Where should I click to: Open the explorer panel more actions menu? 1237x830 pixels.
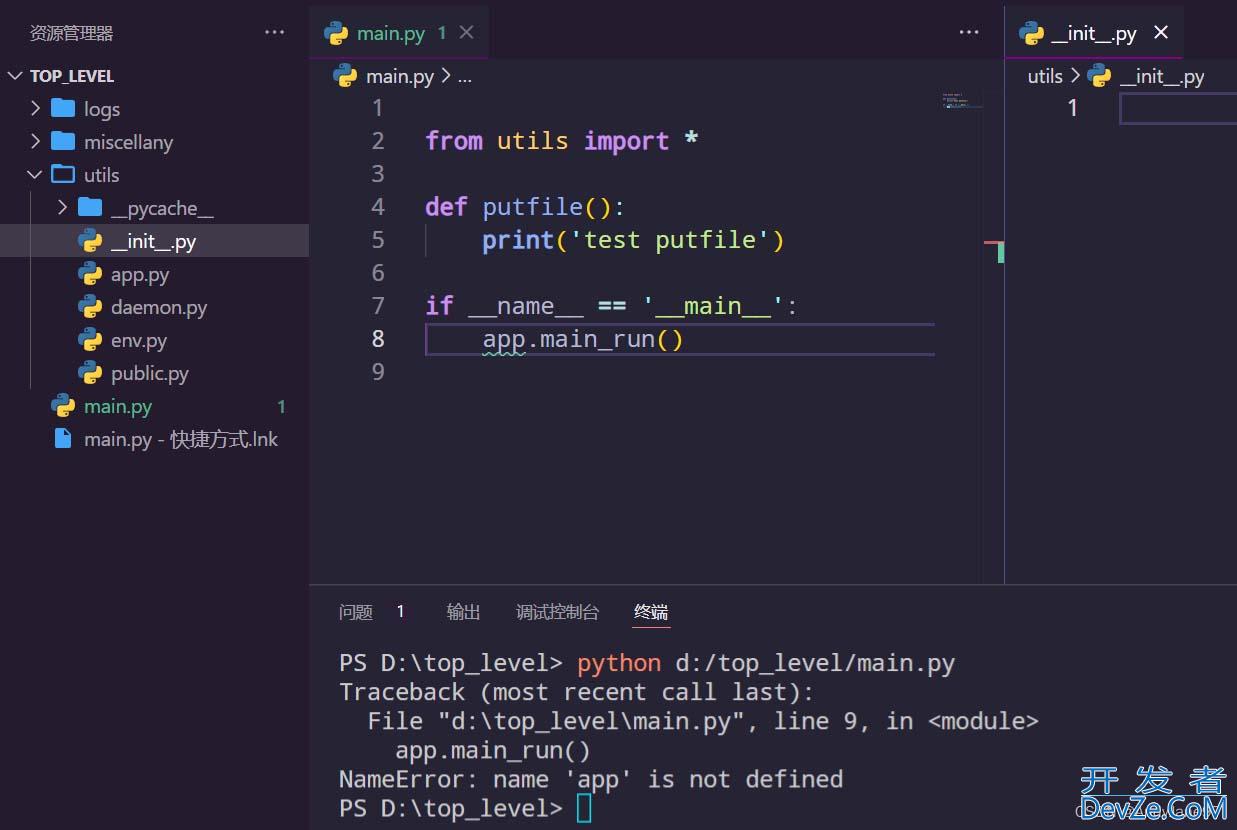[275, 33]
